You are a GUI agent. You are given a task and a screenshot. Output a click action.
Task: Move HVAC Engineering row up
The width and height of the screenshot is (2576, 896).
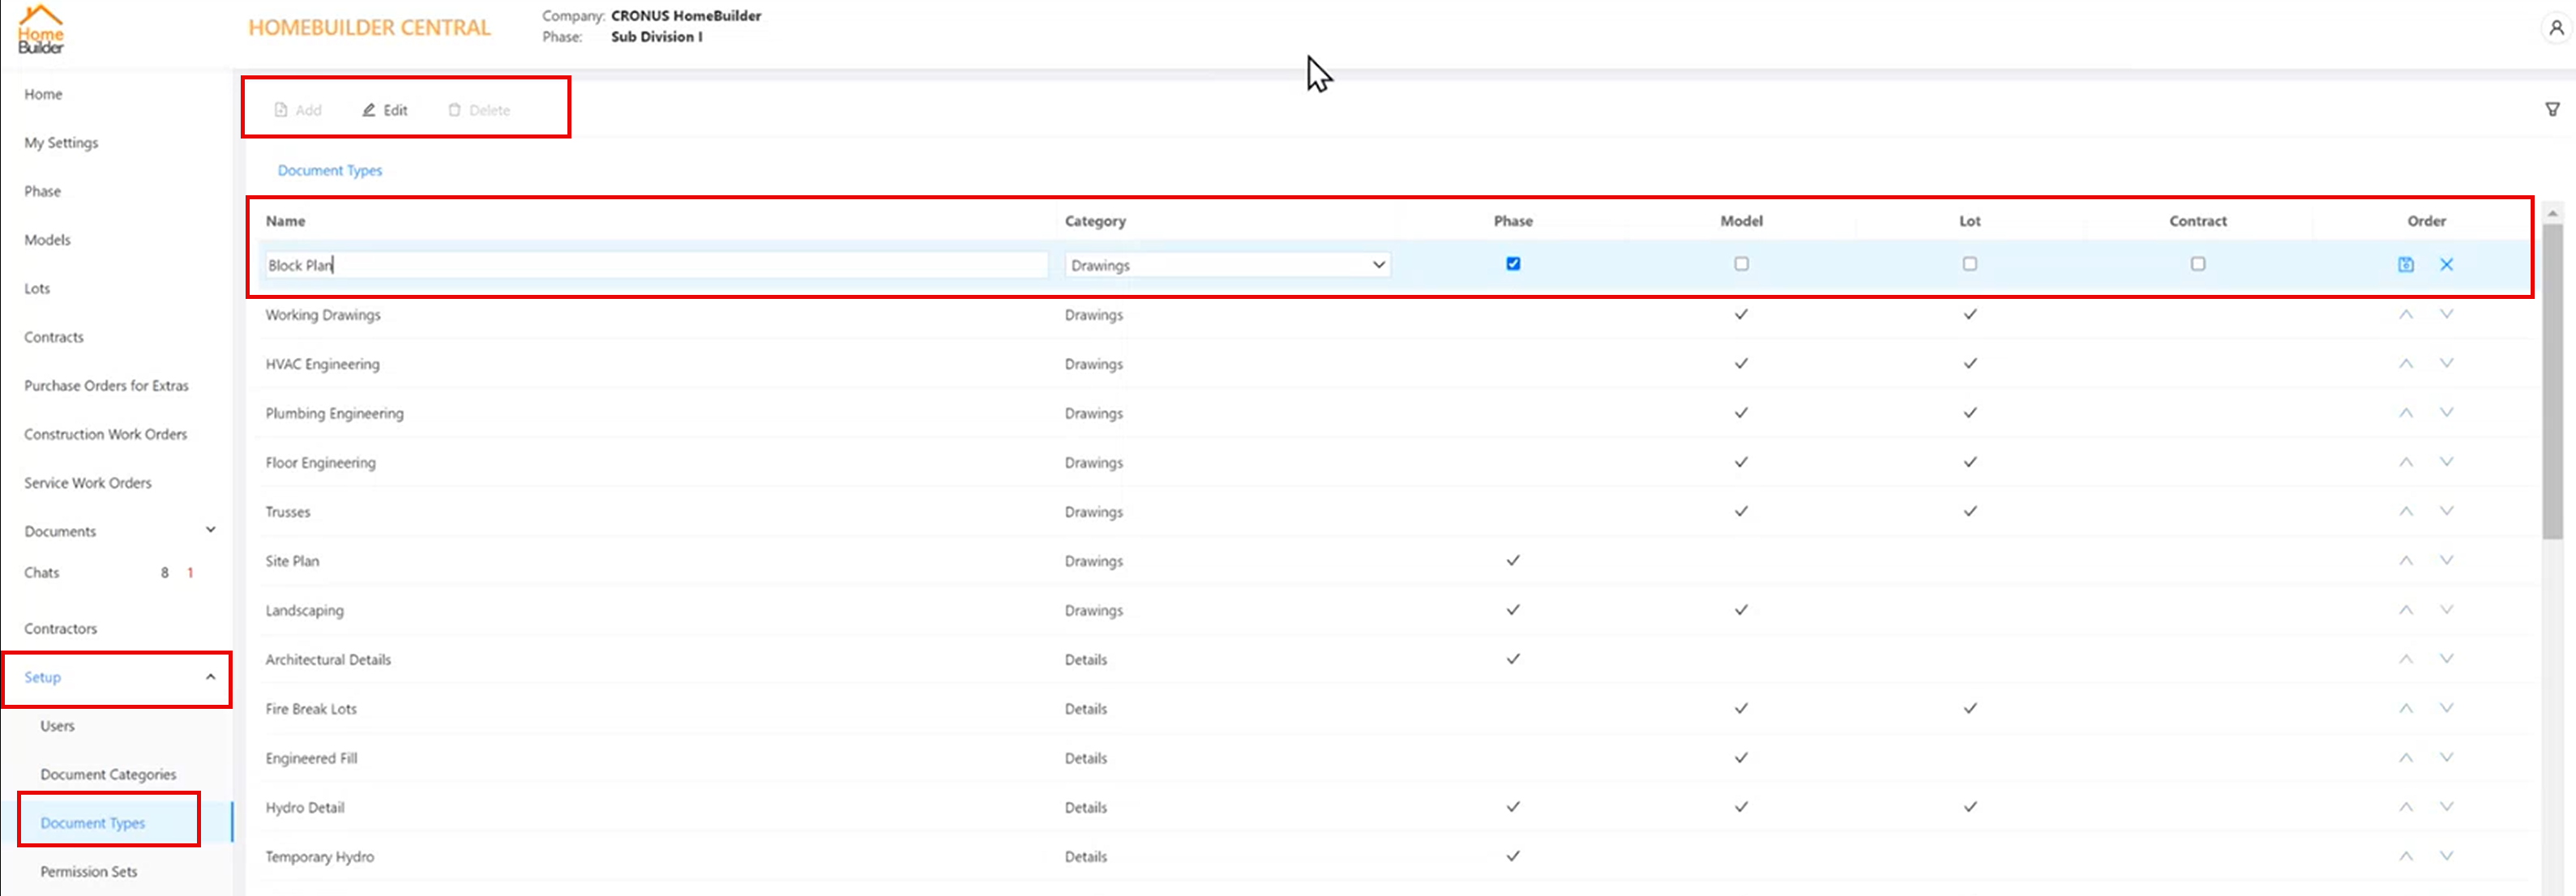[2406, 363]
